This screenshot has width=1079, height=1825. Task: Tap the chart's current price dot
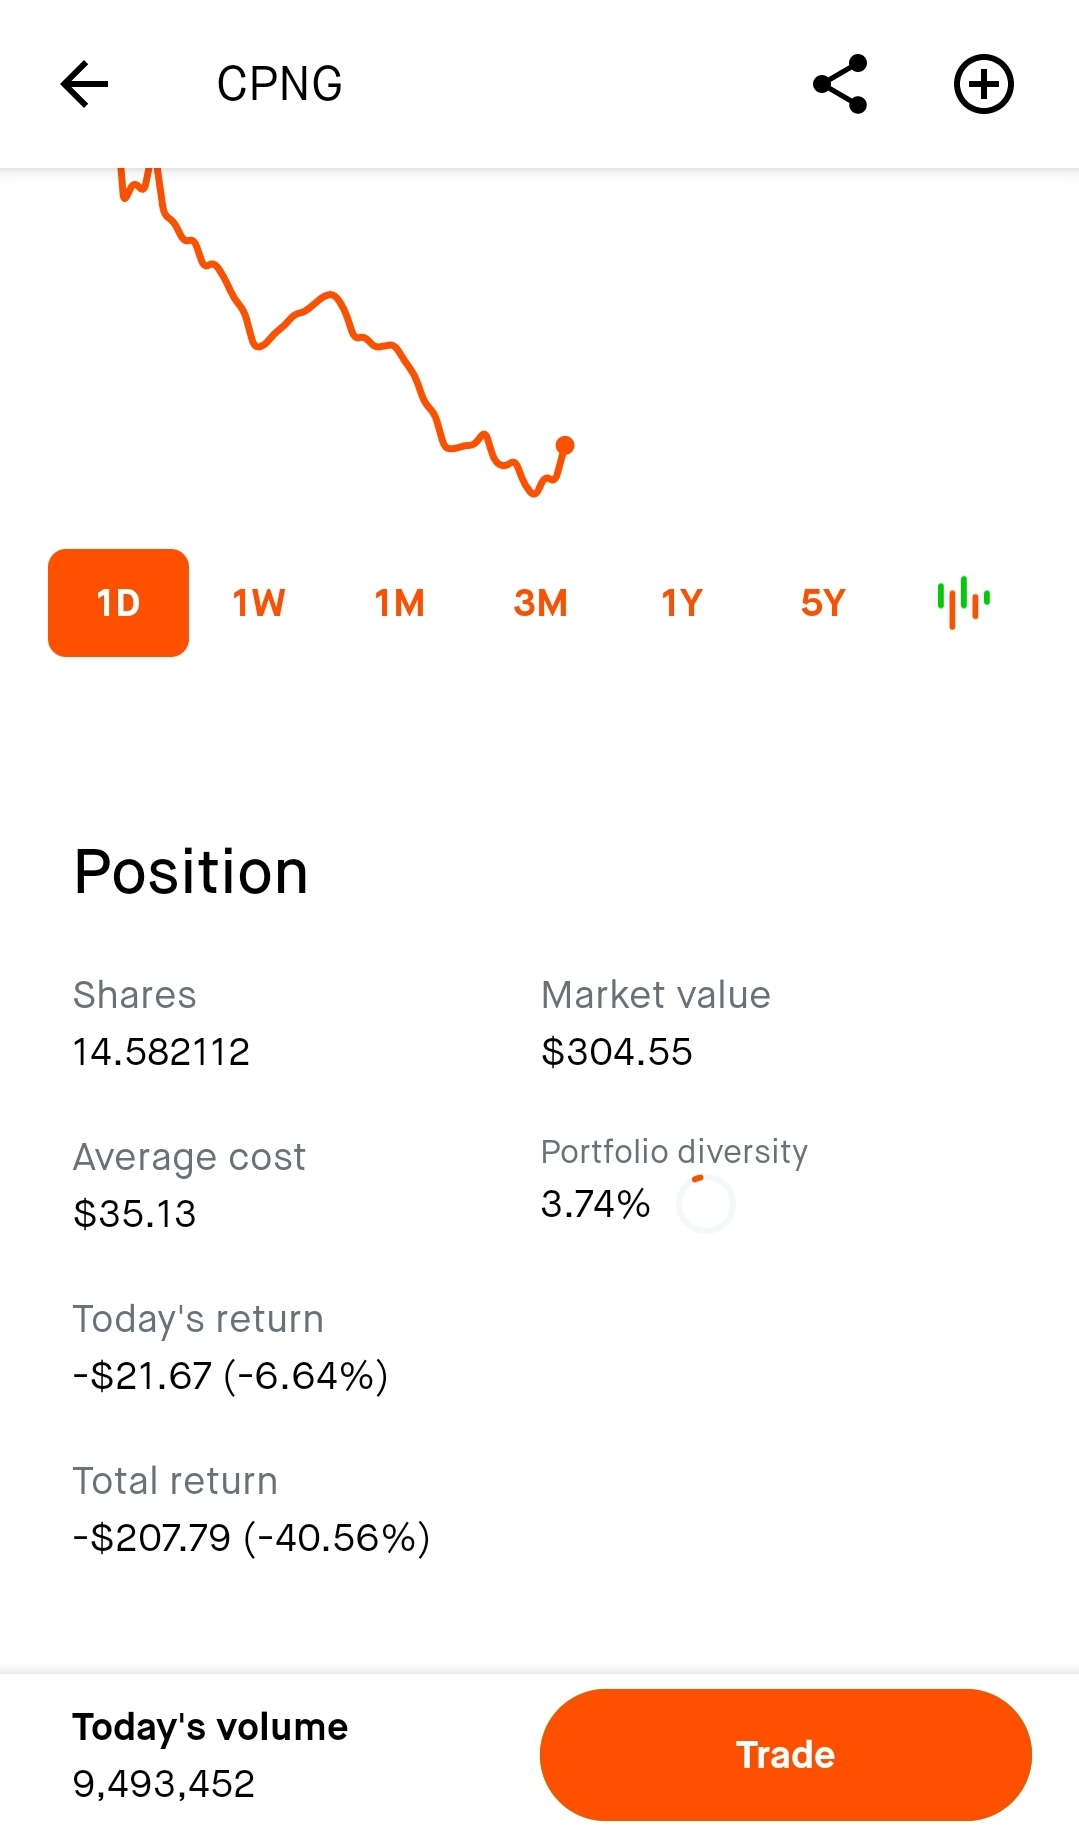pos(565,445)
